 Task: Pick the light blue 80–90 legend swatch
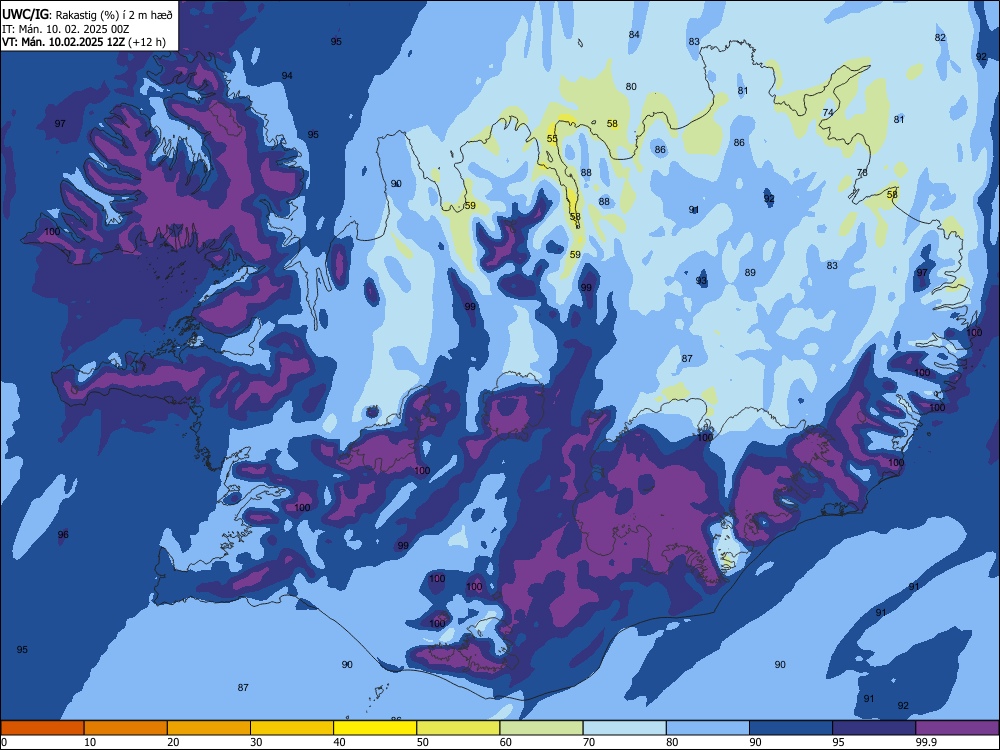pyautogui.click(x=708, y=728)
